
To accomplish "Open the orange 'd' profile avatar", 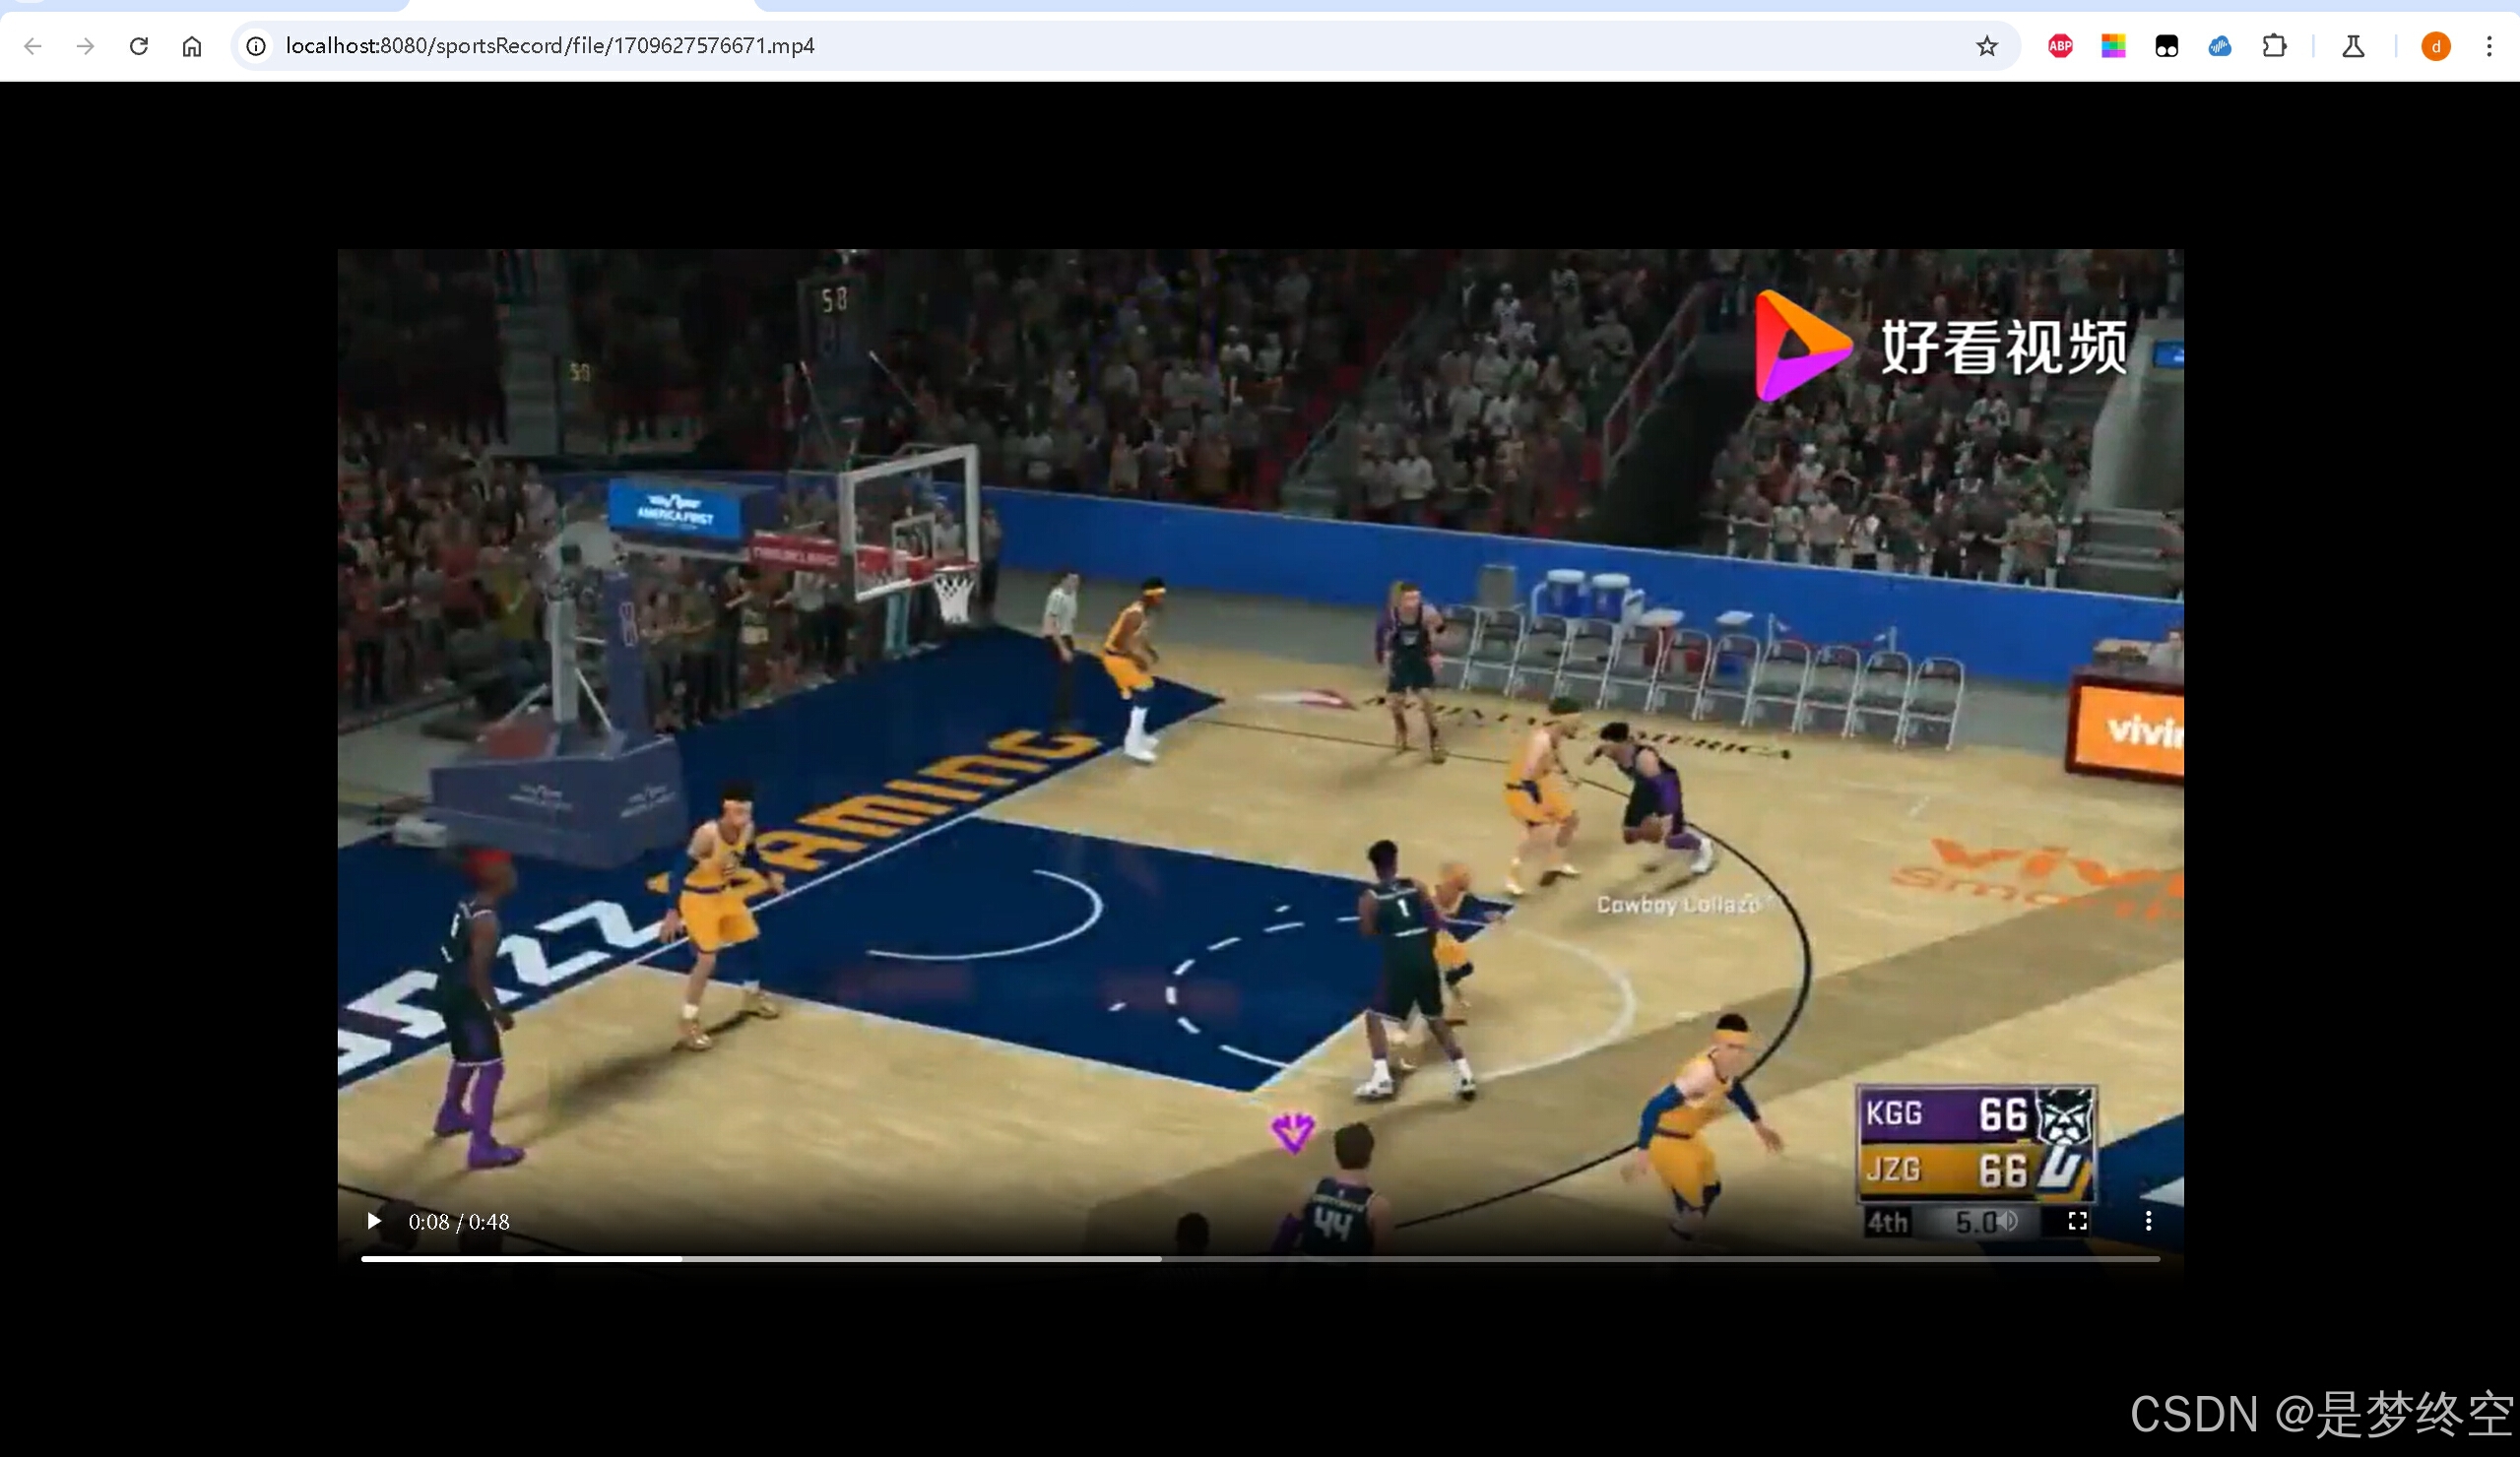I will point(2435,46).
